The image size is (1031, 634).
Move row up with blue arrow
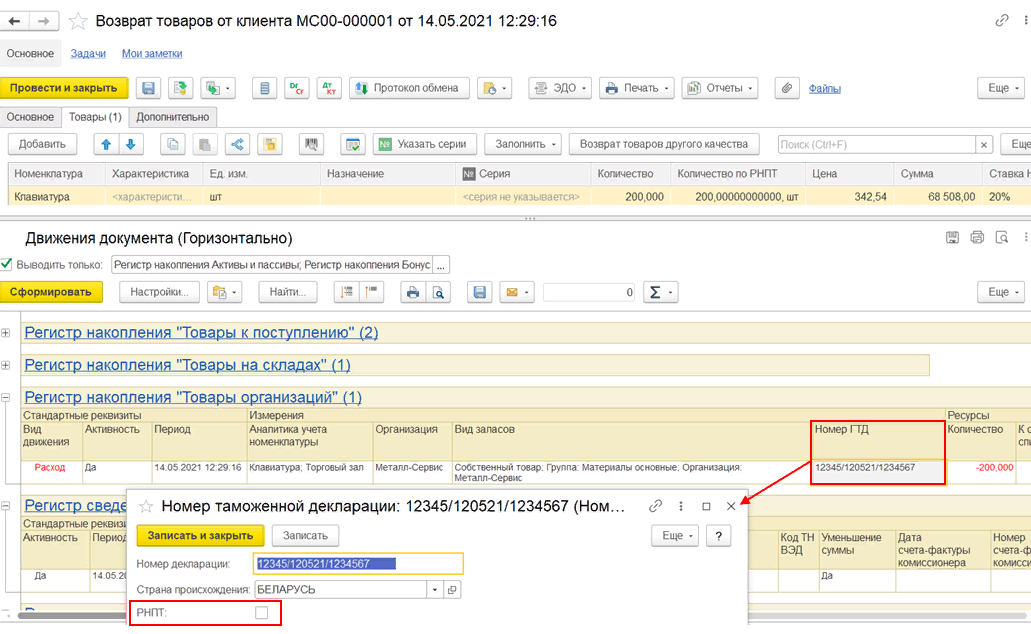pos(106,144)
